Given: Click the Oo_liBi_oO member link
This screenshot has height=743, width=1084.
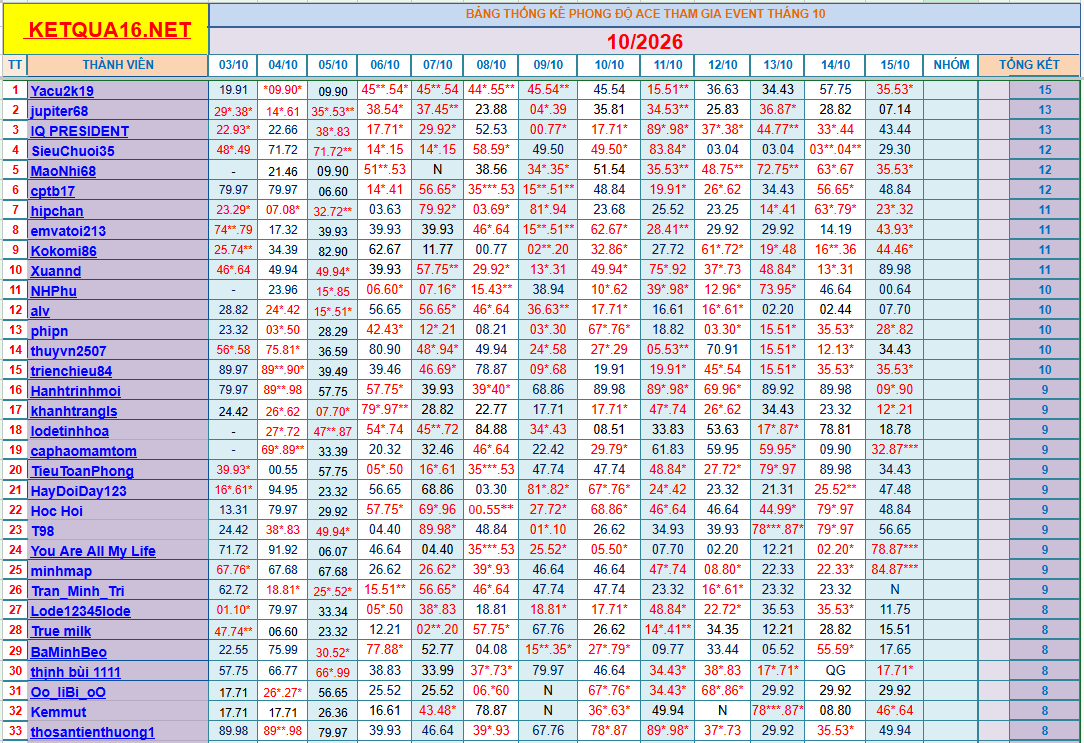Looking at the screenshot, I should tap(68, 692).
